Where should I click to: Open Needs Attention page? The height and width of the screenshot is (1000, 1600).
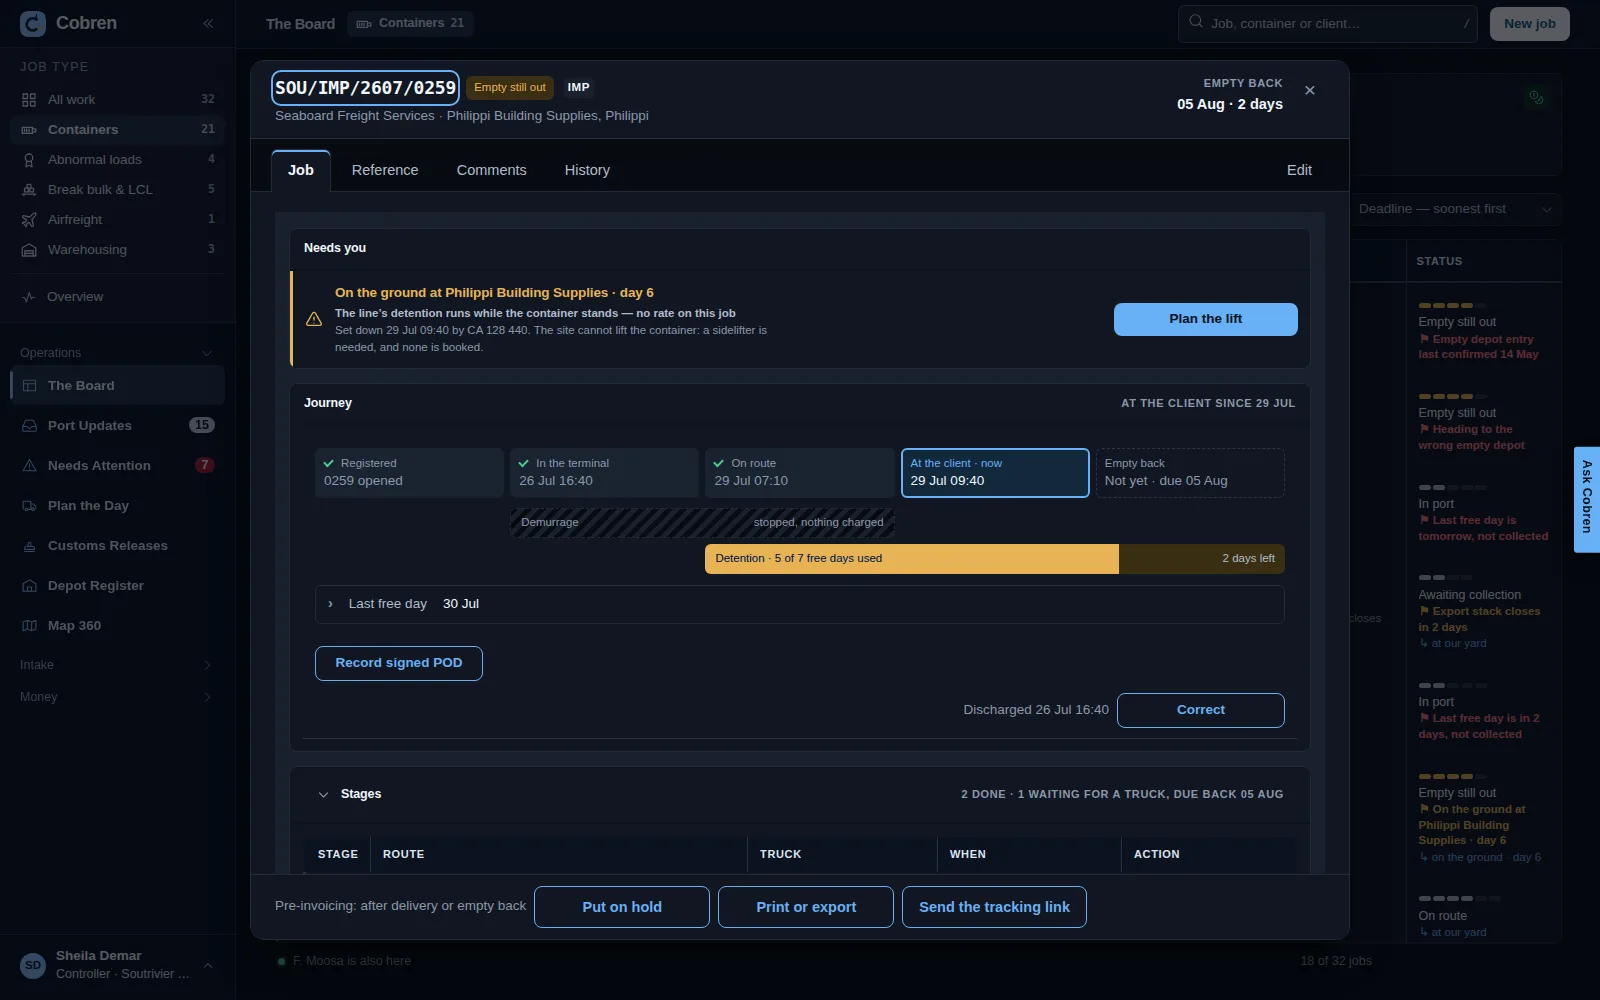click(118, 465)
